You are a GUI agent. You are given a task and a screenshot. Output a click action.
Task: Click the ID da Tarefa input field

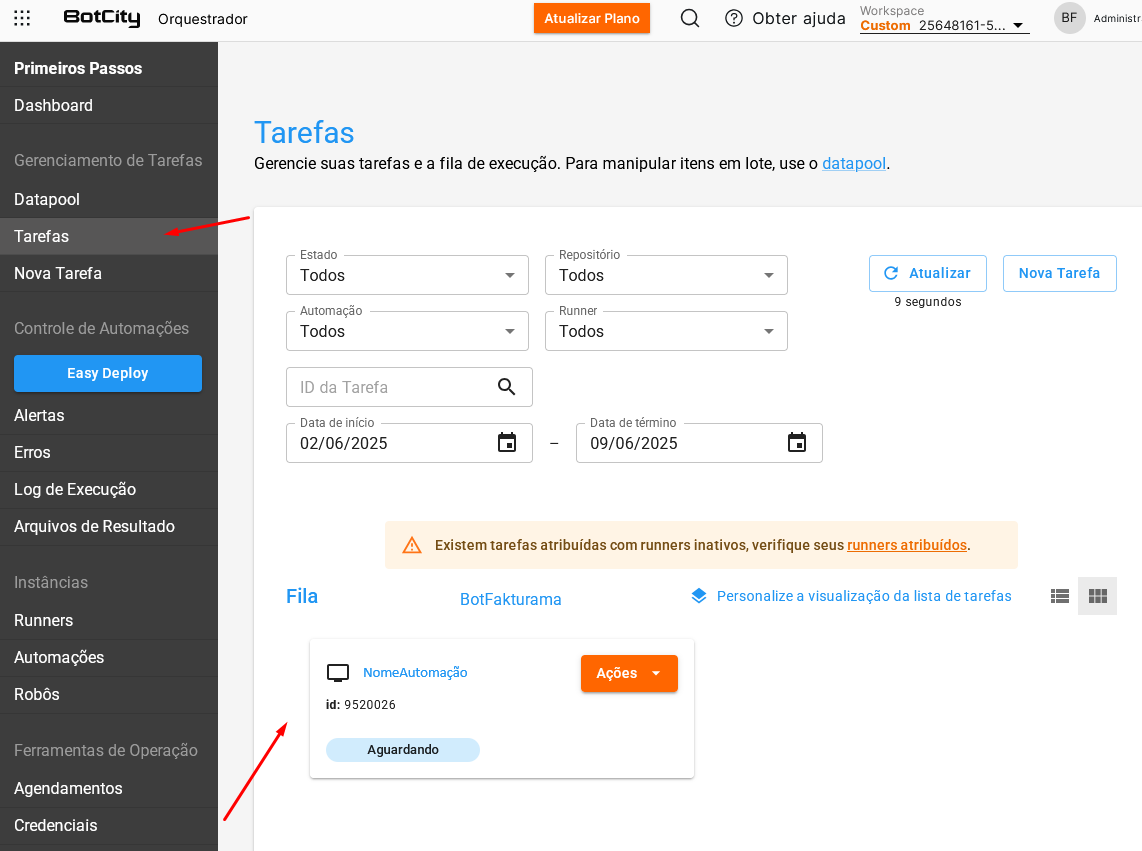390,387
